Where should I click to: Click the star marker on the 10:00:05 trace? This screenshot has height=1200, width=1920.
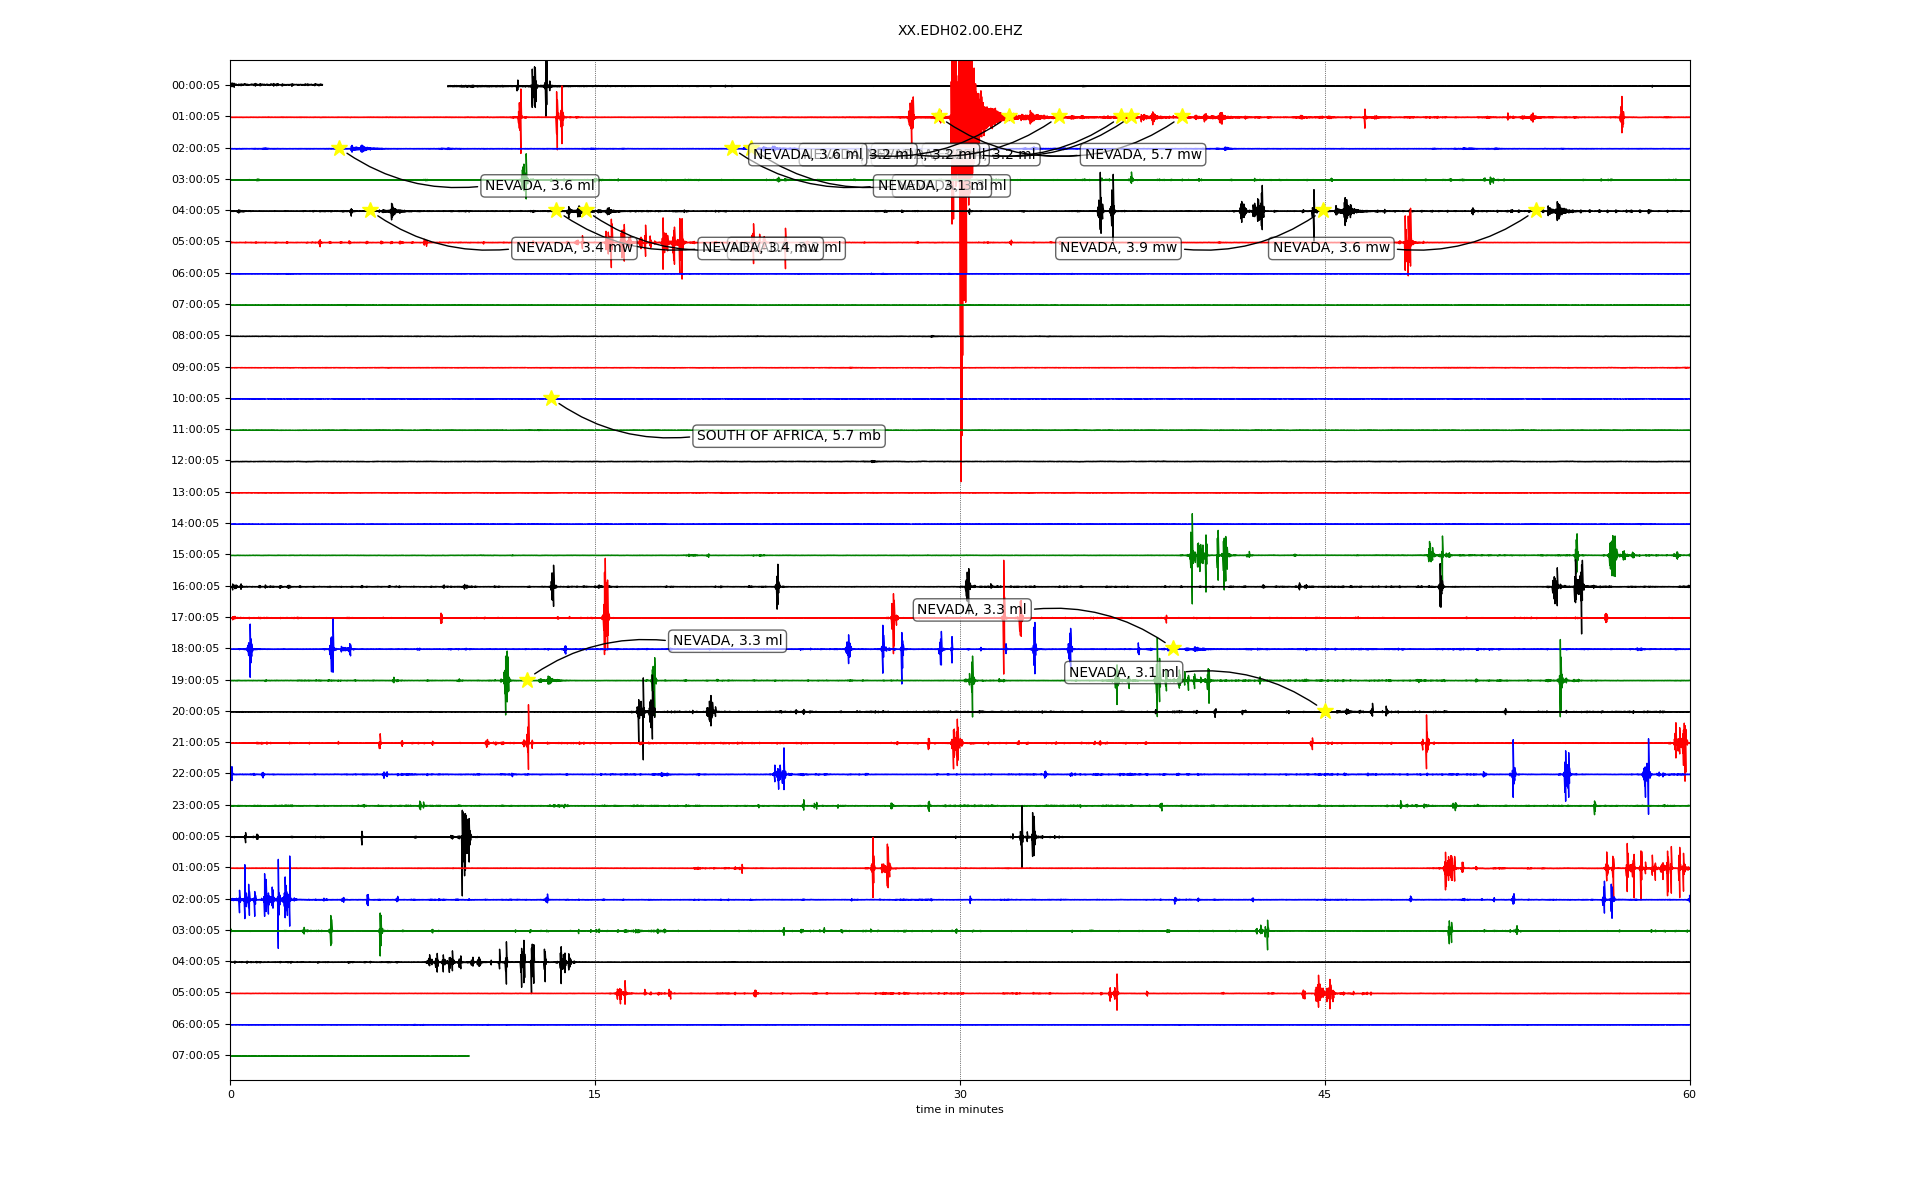pos(551,398)
